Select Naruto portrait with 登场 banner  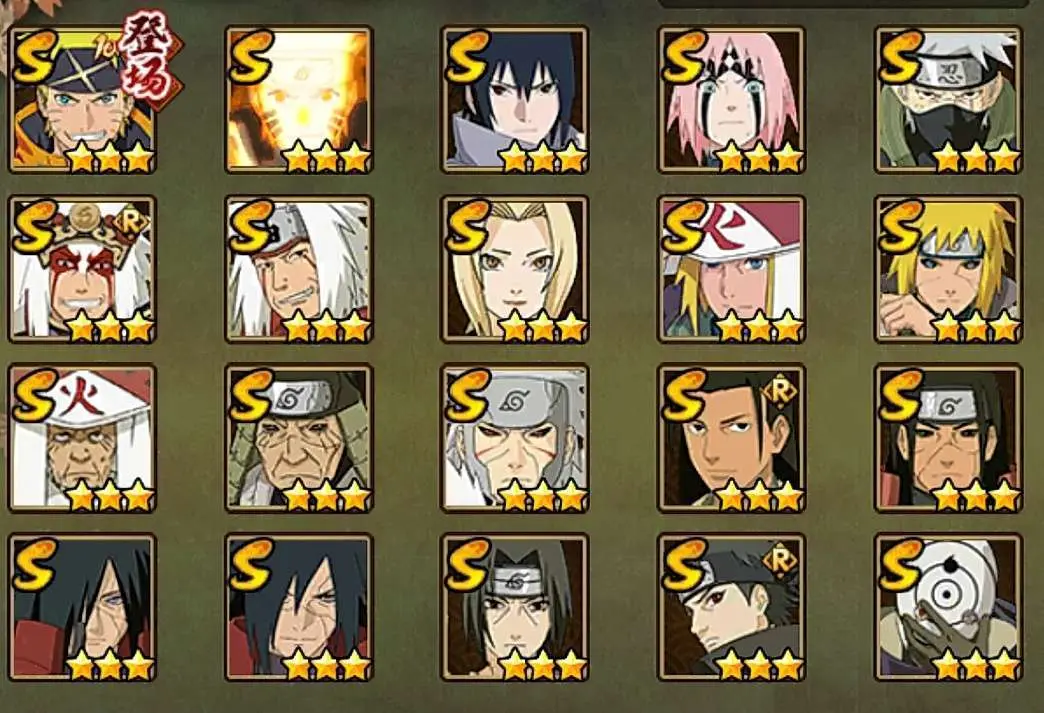point(83,100)
